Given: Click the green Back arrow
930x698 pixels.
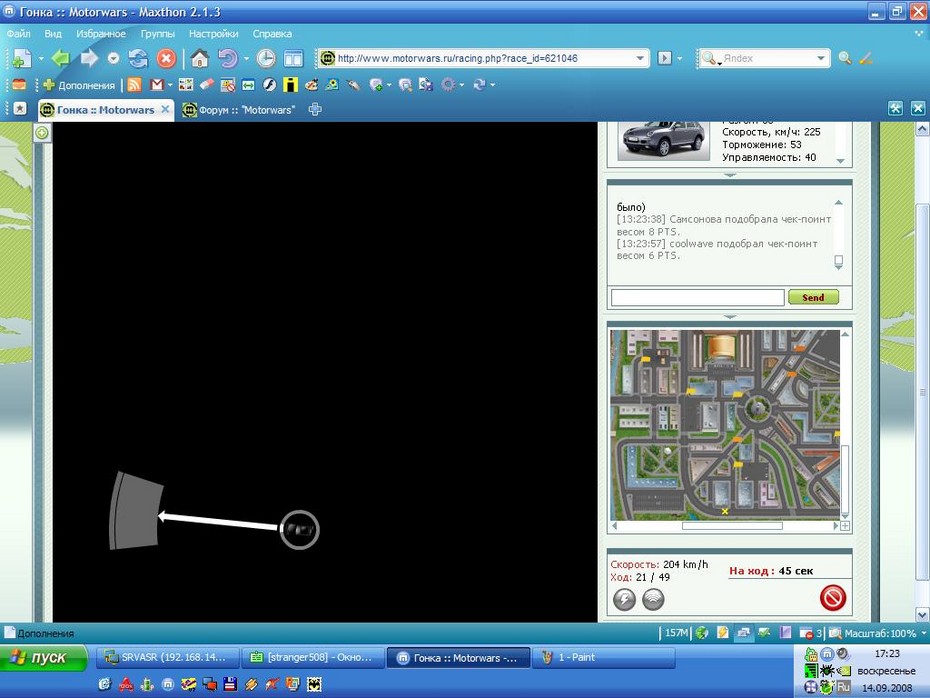Looking at the screenshot, I should pyautogui.click(x=60, y=58).
